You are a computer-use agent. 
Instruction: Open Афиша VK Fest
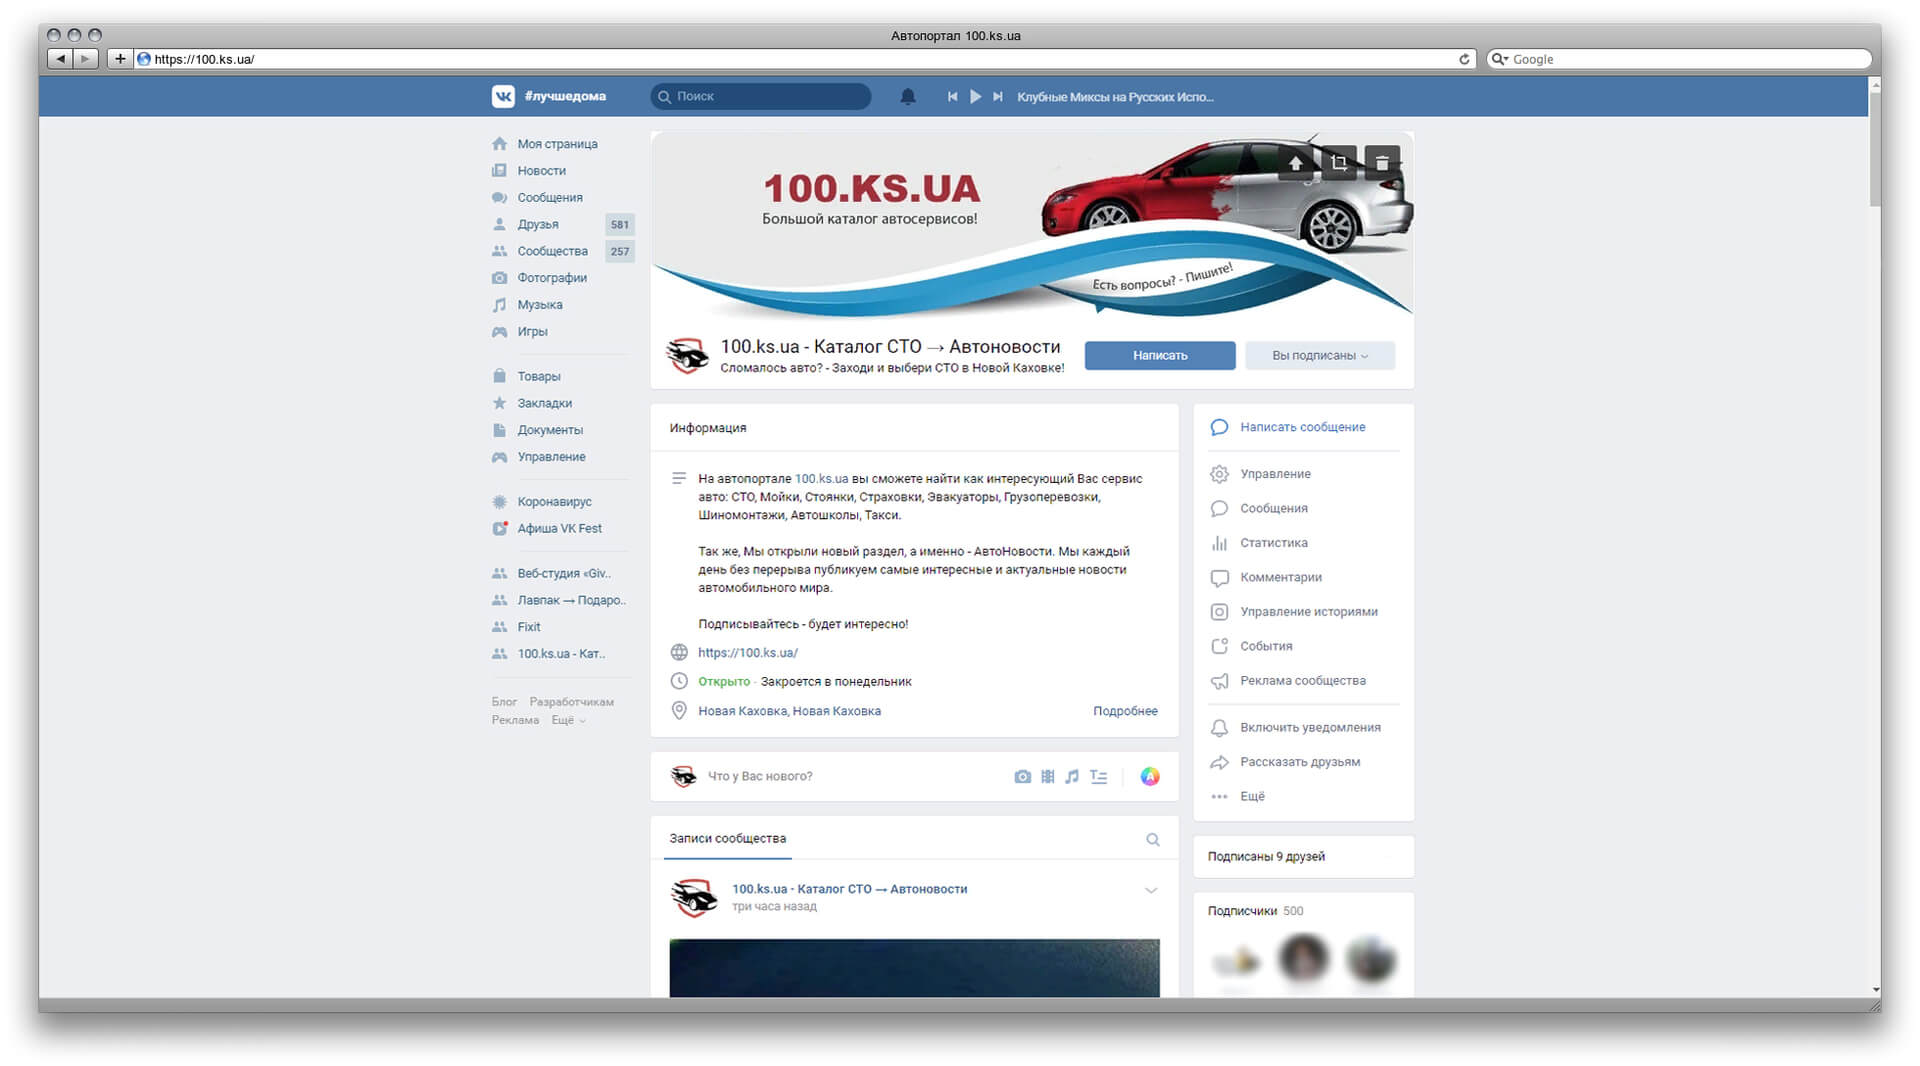click(x=559, y=529)
